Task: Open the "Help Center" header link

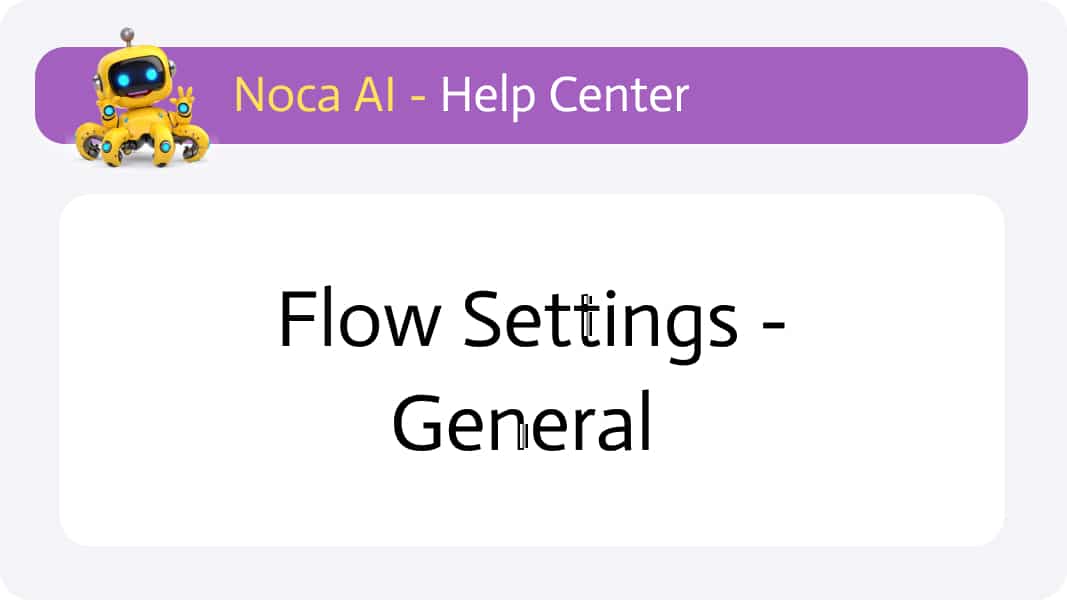Action: 565,96
